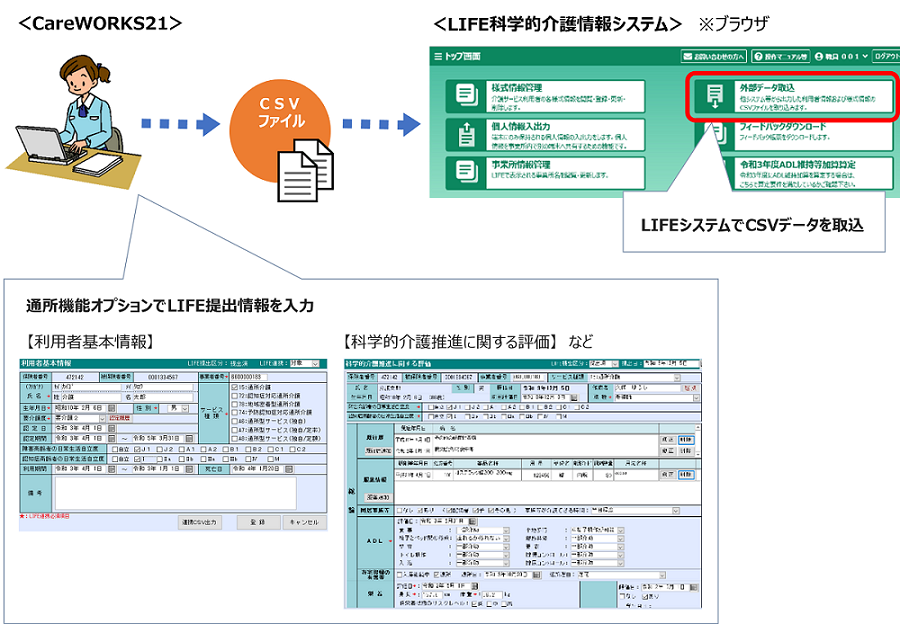Expand サービス種類 dropdown in evaluation form
Viewport: 900px width, 624px height.
677,377
